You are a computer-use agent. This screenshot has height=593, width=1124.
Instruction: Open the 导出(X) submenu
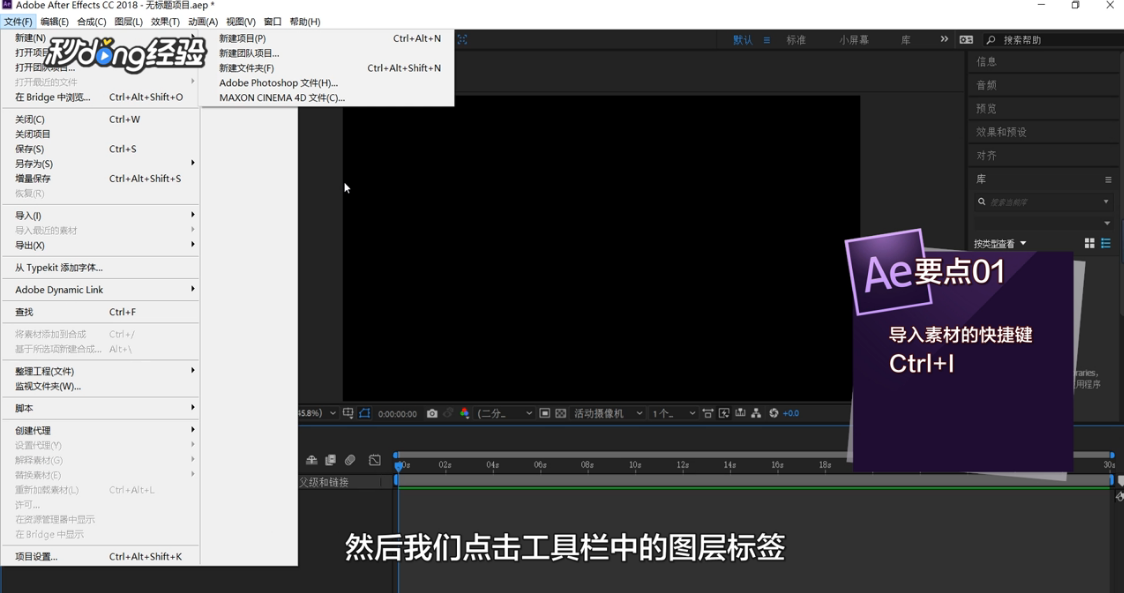point(101,245)
